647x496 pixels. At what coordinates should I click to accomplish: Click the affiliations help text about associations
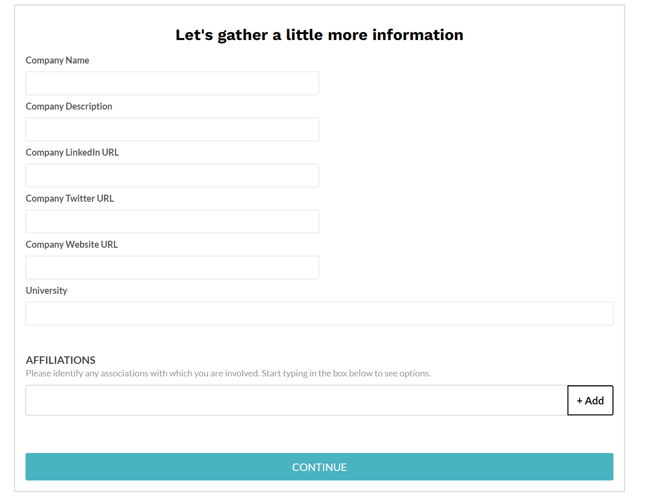point(228,373)
